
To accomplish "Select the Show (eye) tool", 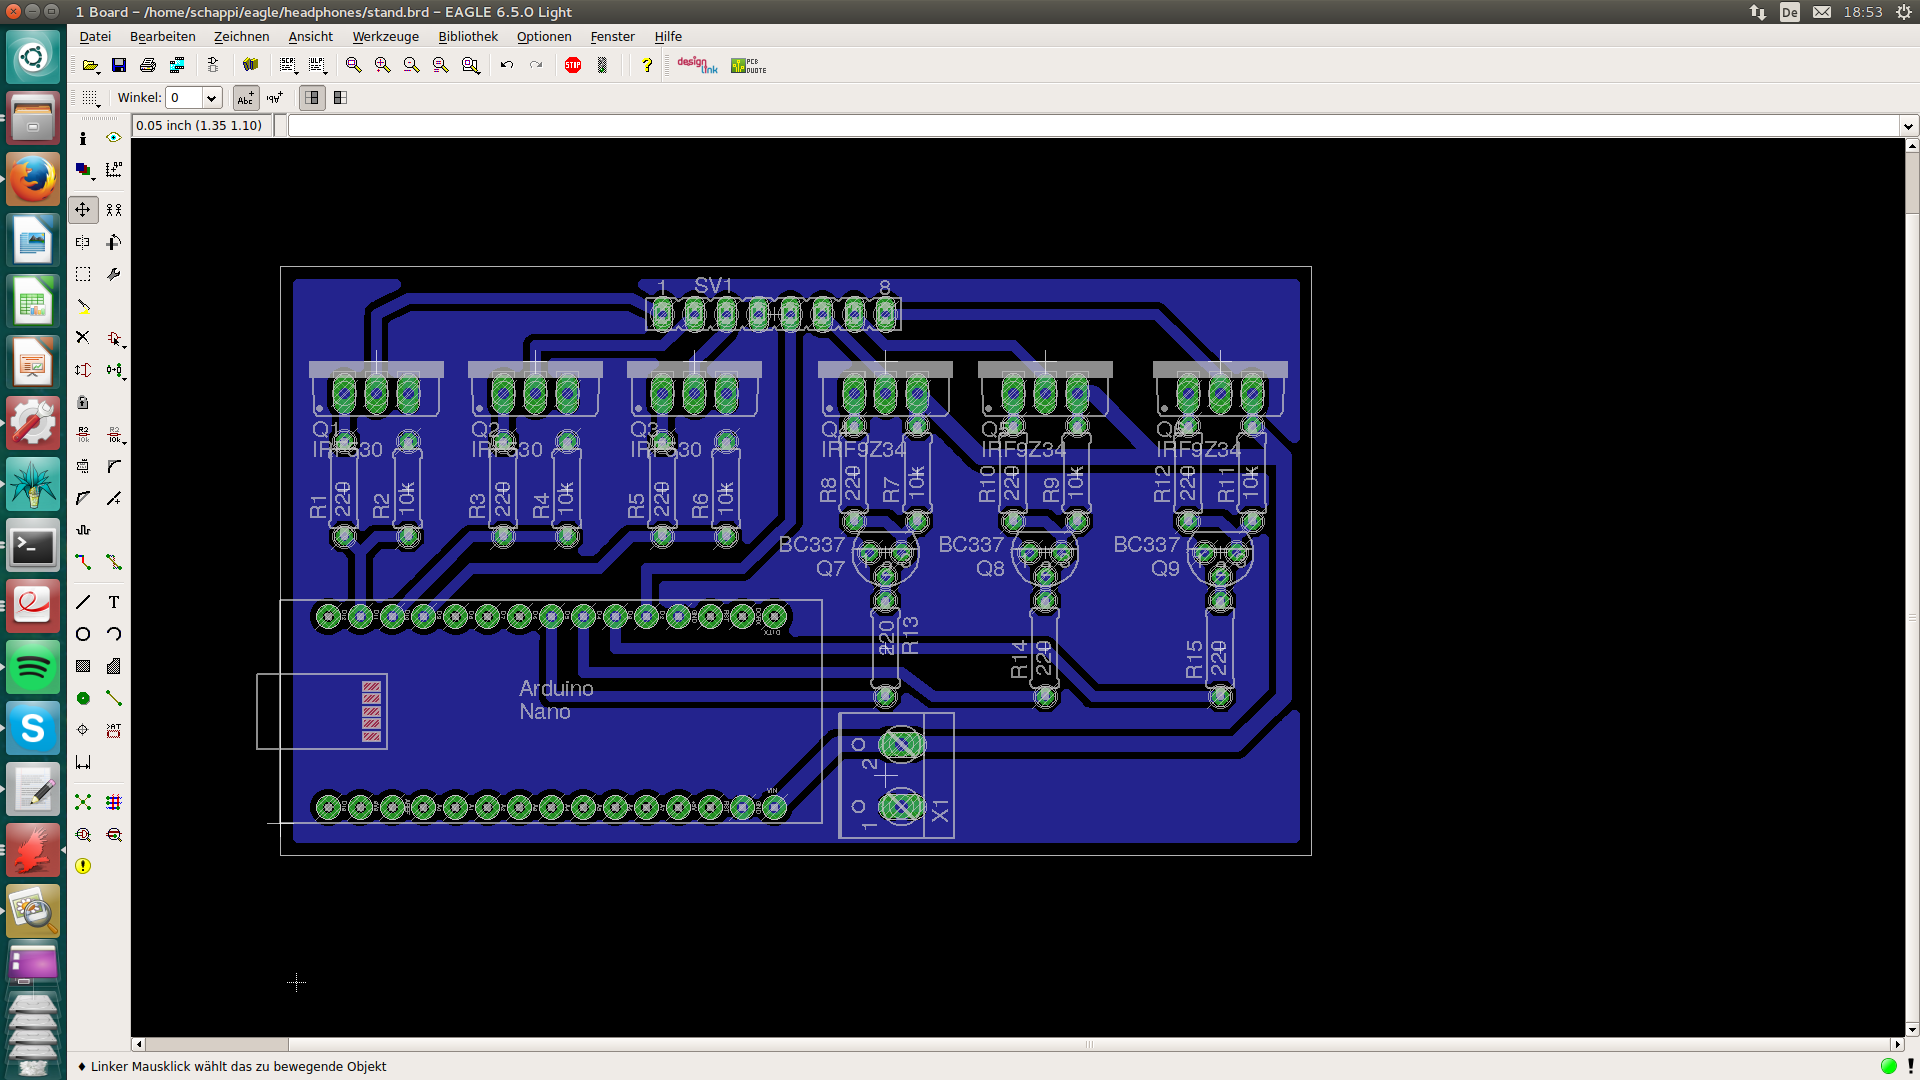I will tap(114, 138).
